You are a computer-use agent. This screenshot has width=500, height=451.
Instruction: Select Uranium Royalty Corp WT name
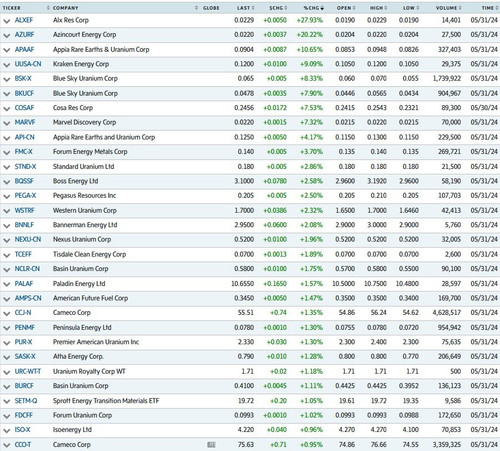pos(89,371)
